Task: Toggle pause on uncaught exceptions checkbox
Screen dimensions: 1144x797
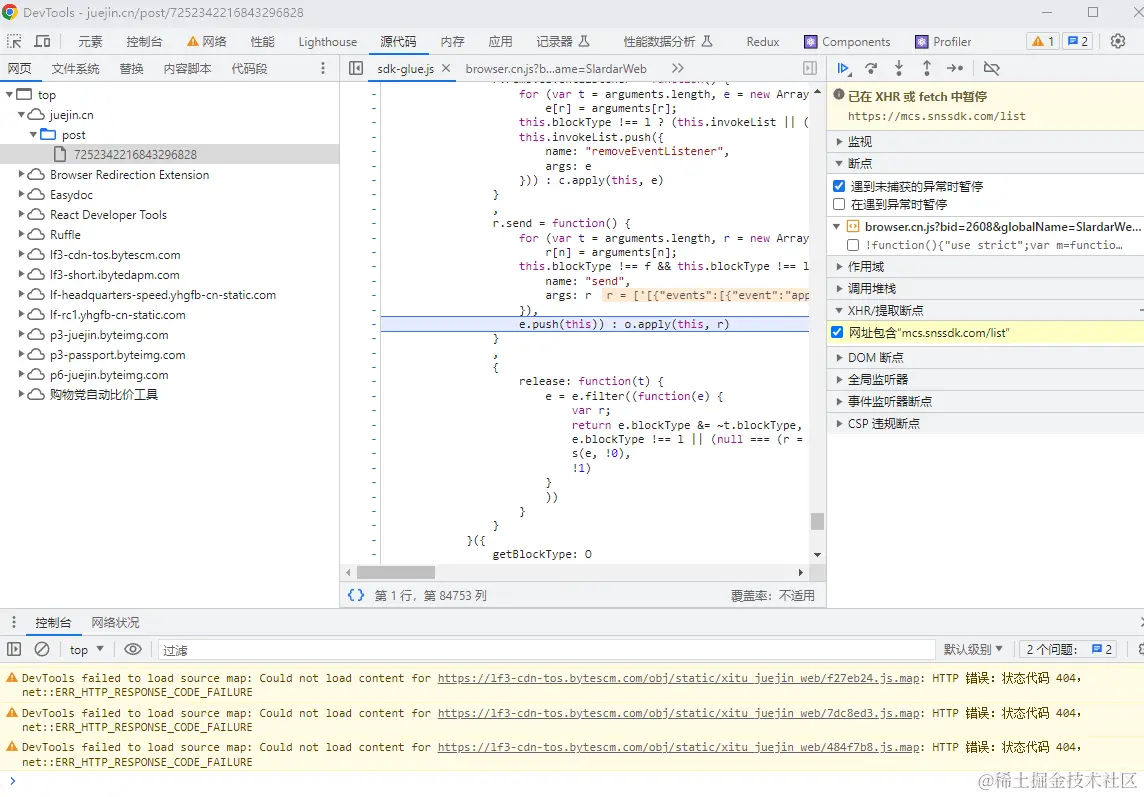Action: 839,186
